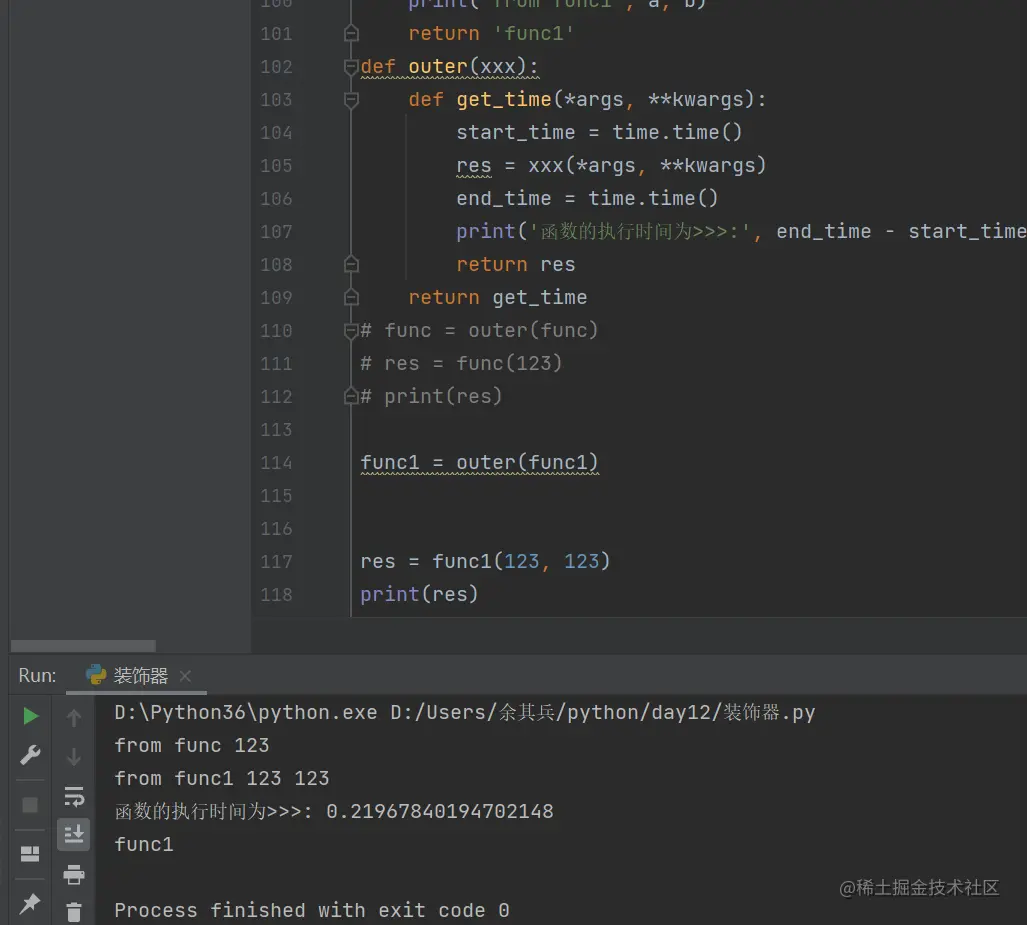Click fold end marker on line 108
The height and width of the screenshot is (925, 1027).
(351, 264)
